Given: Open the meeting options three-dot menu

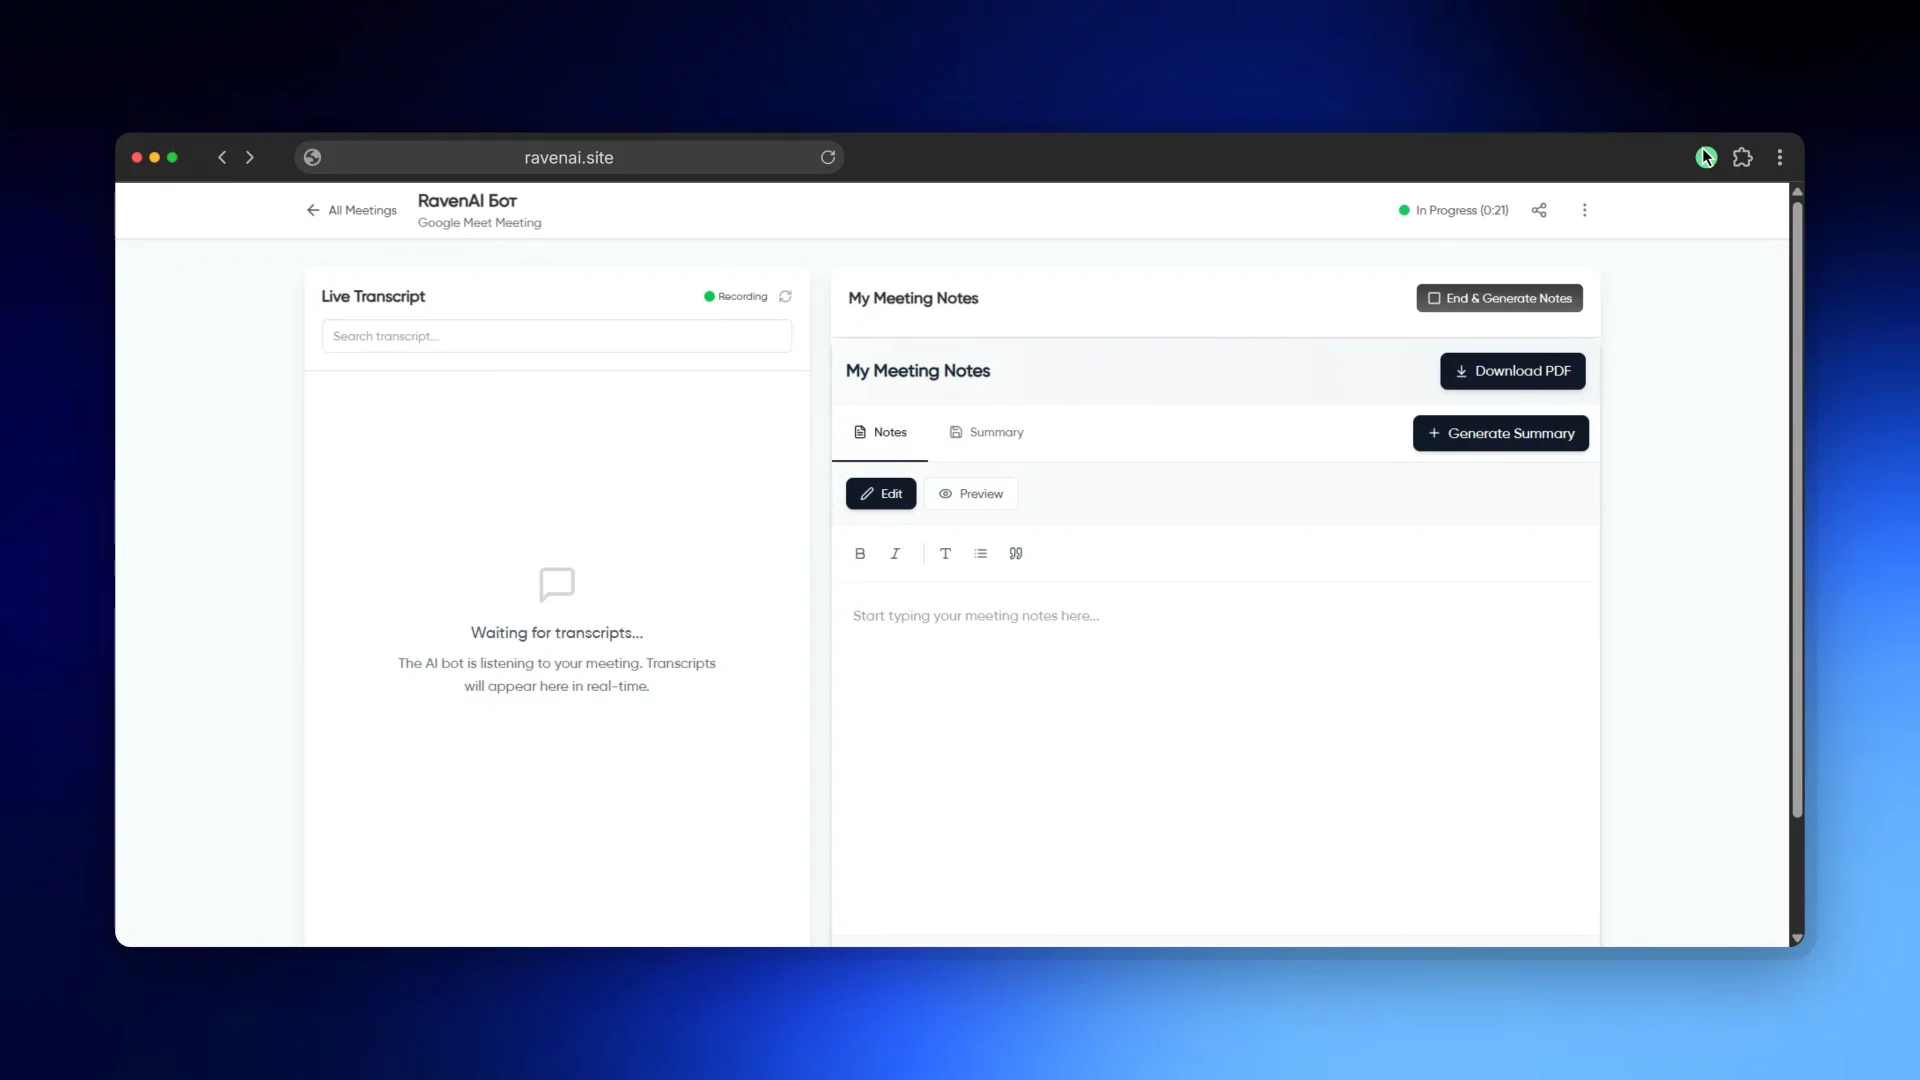Looking at the screenshot, I should [1584, 210].
